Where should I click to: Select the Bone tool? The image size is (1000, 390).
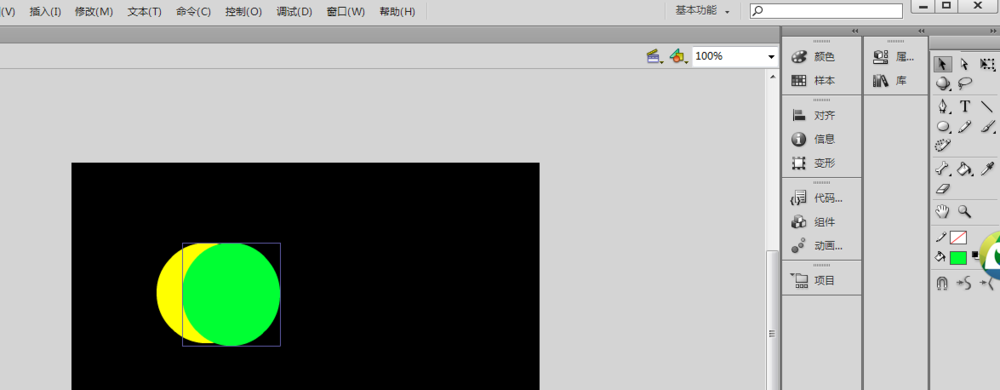coord(943,169)
